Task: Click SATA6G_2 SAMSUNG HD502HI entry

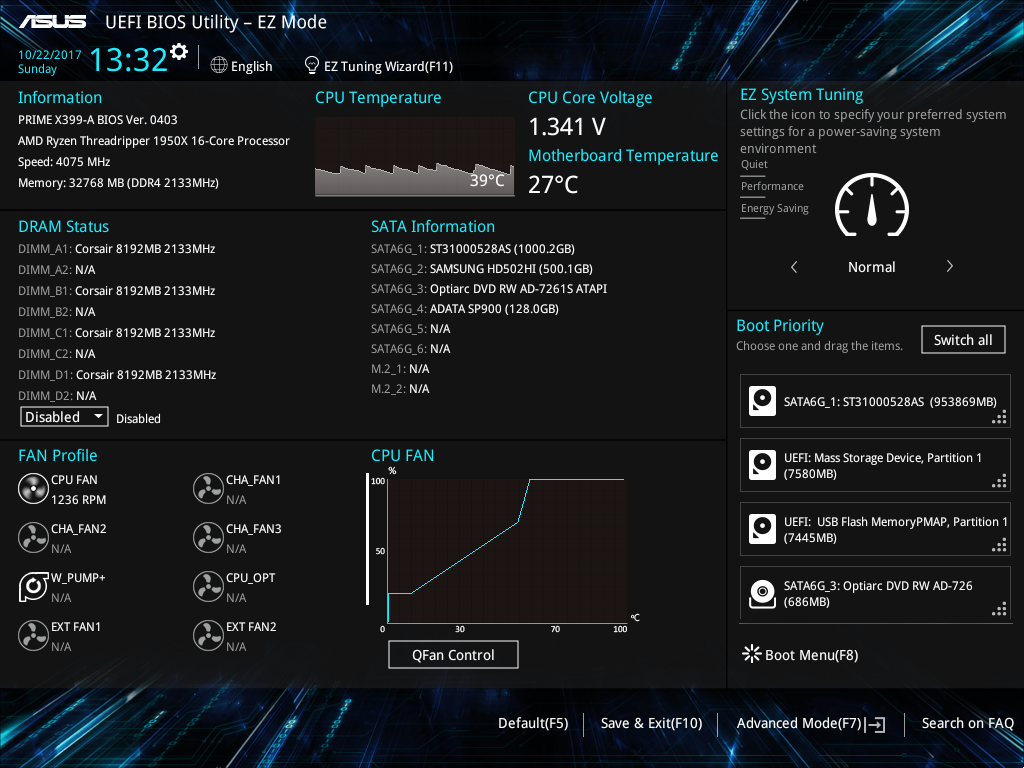Action: pyautogui.click(x=482, y=269)
